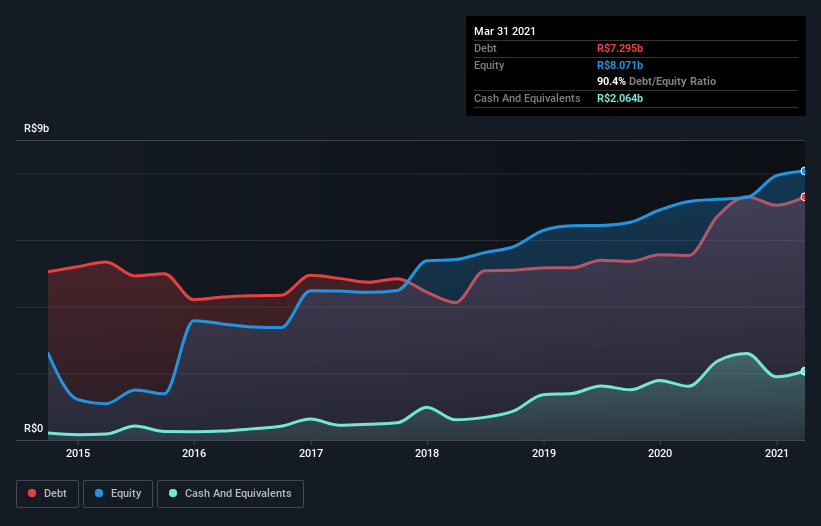This screenshot has height=526, width=821.
Task: Click the 2018 x-axis label
Action: [x=427, y=453]
